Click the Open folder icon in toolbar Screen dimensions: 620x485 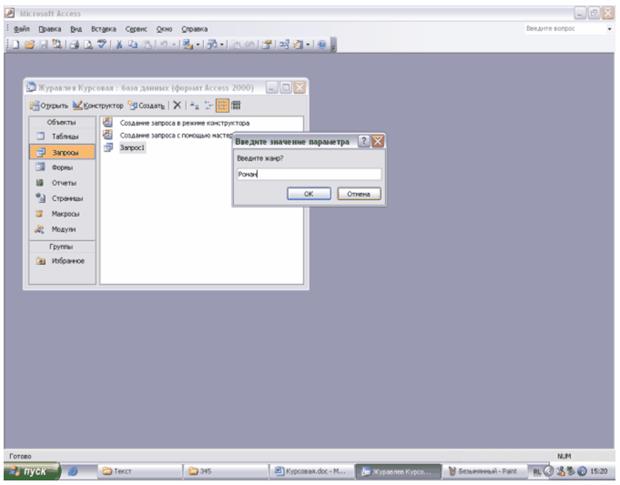tap(29, 44)
